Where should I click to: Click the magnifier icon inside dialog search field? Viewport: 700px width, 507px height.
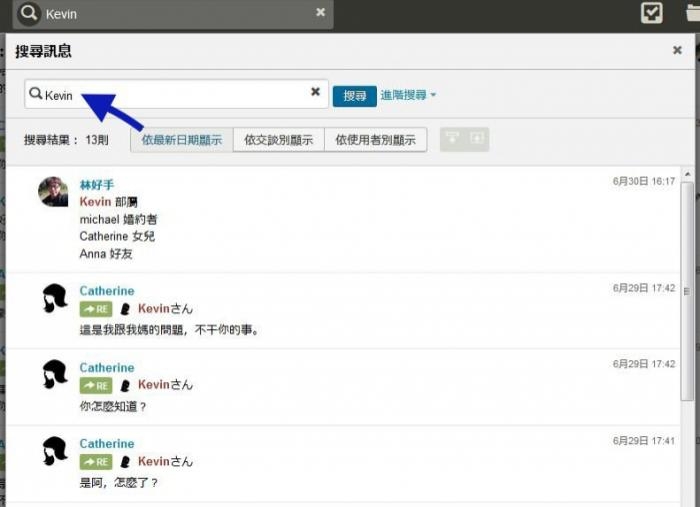coord(35,94)
